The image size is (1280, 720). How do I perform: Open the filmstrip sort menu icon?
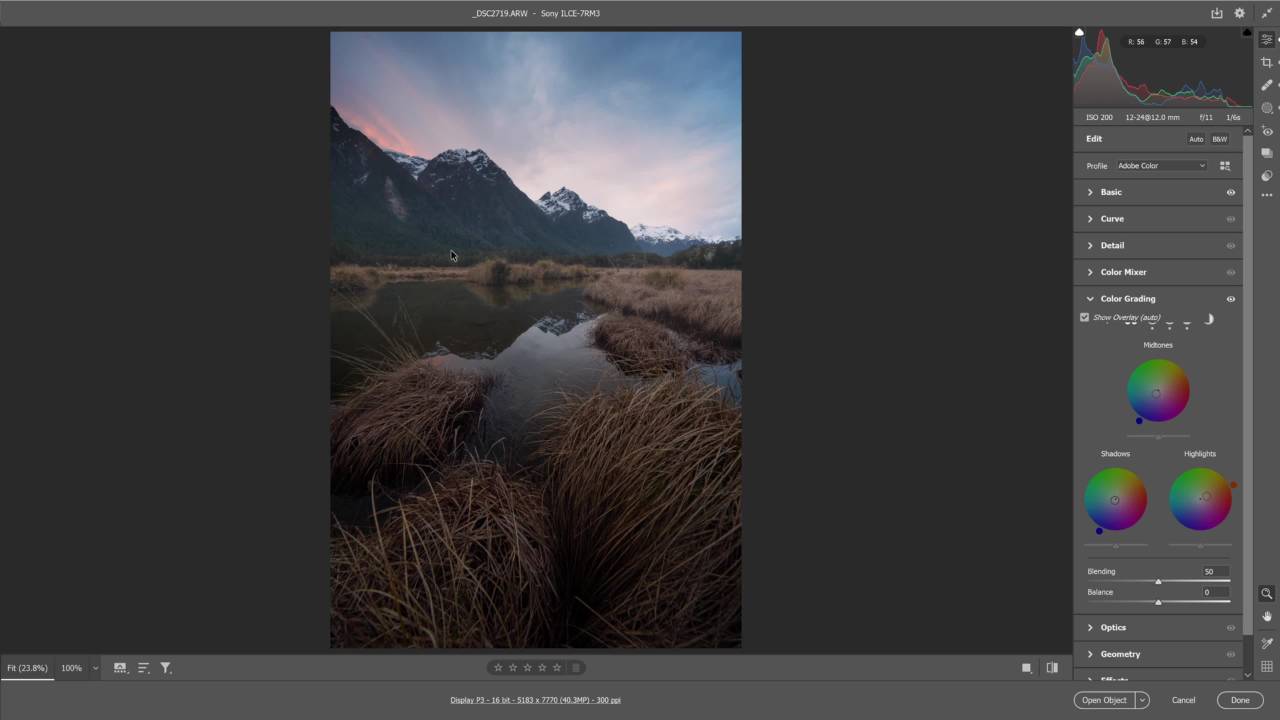pyautogui.click(x=143, y=668)
